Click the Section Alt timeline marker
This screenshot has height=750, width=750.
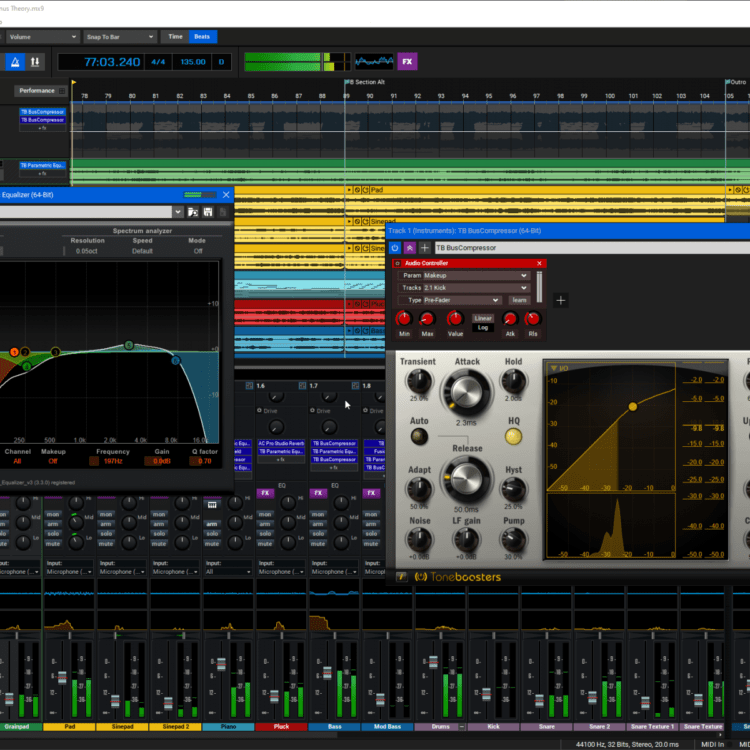(x=366, y=82)
